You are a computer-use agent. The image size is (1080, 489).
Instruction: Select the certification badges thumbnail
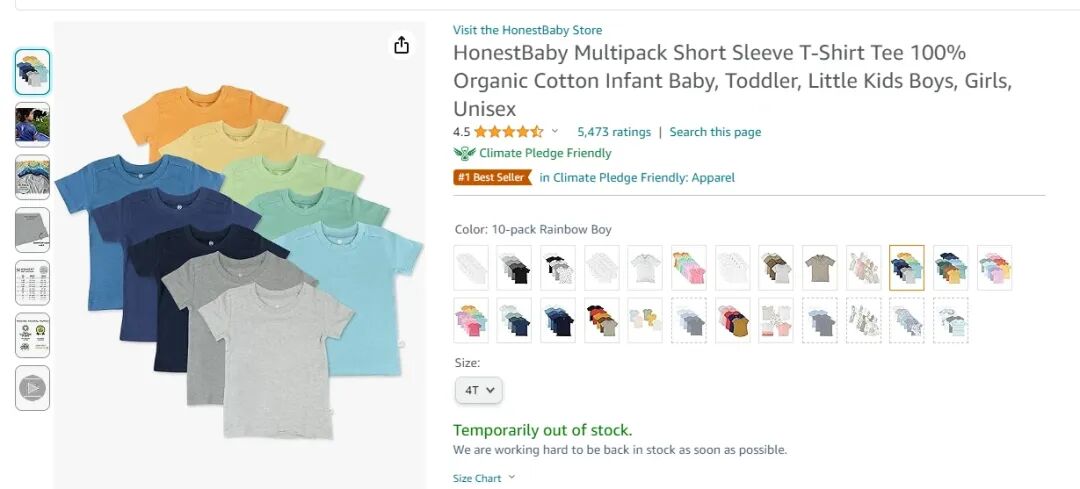click(x=32, y=335)
